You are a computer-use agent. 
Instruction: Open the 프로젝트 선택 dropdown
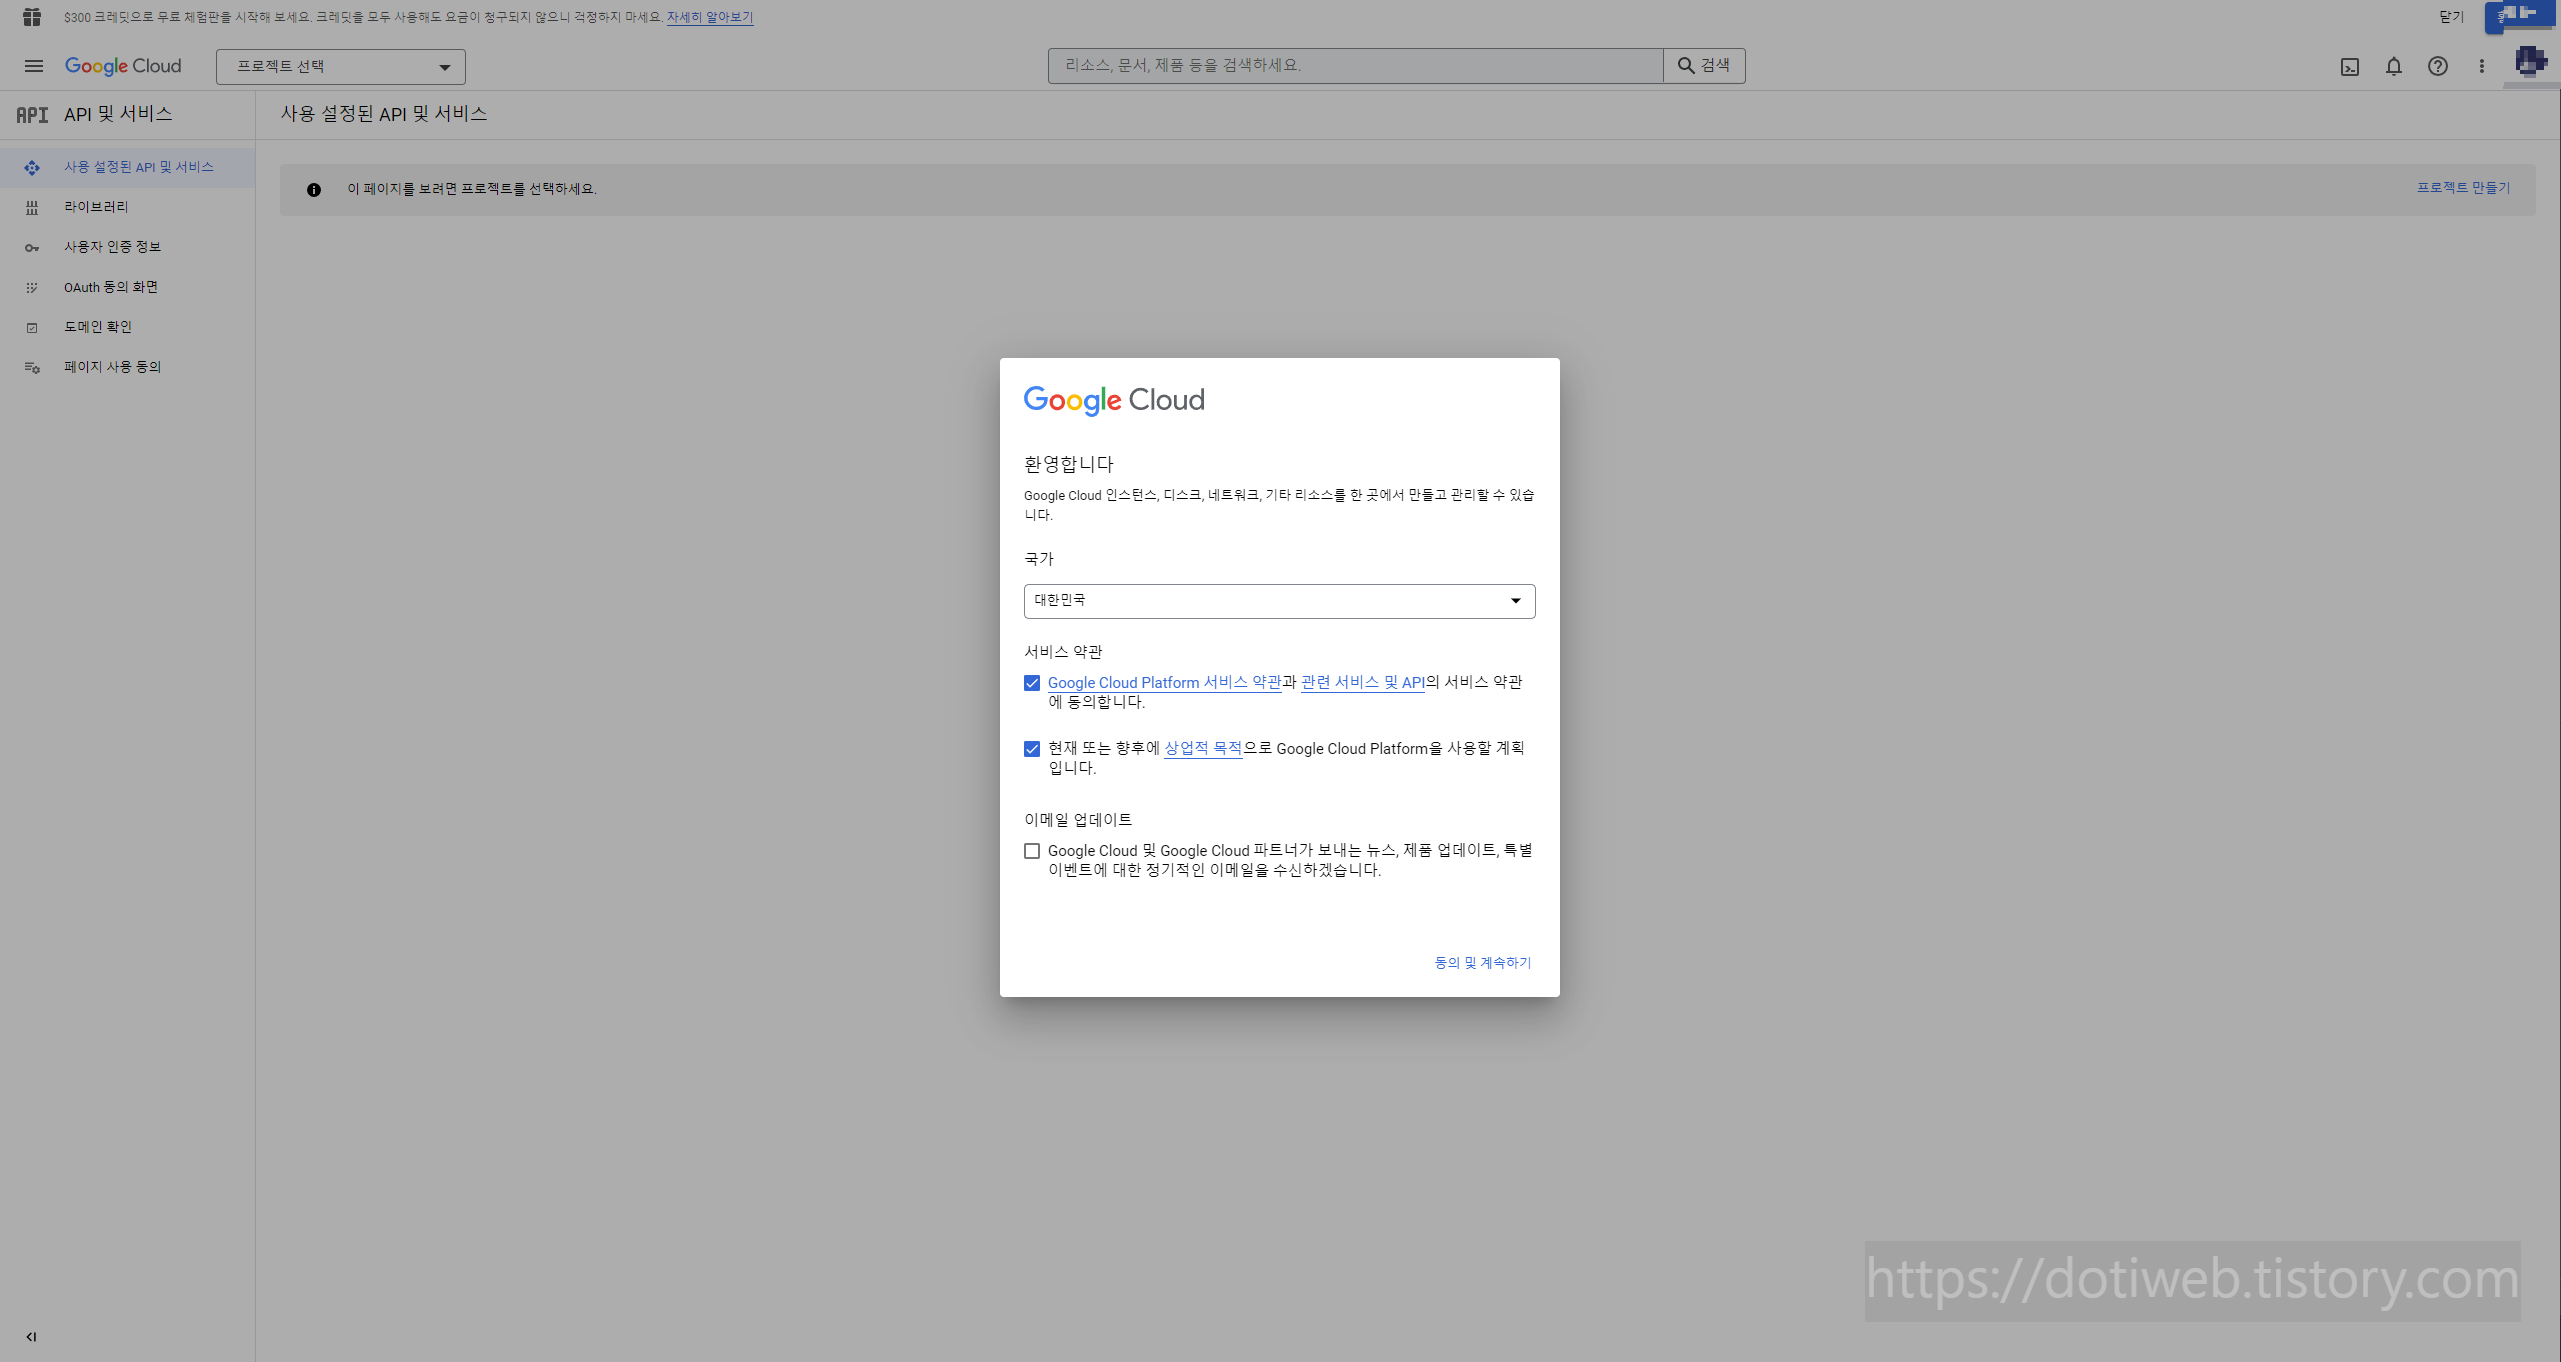(340, 67)
